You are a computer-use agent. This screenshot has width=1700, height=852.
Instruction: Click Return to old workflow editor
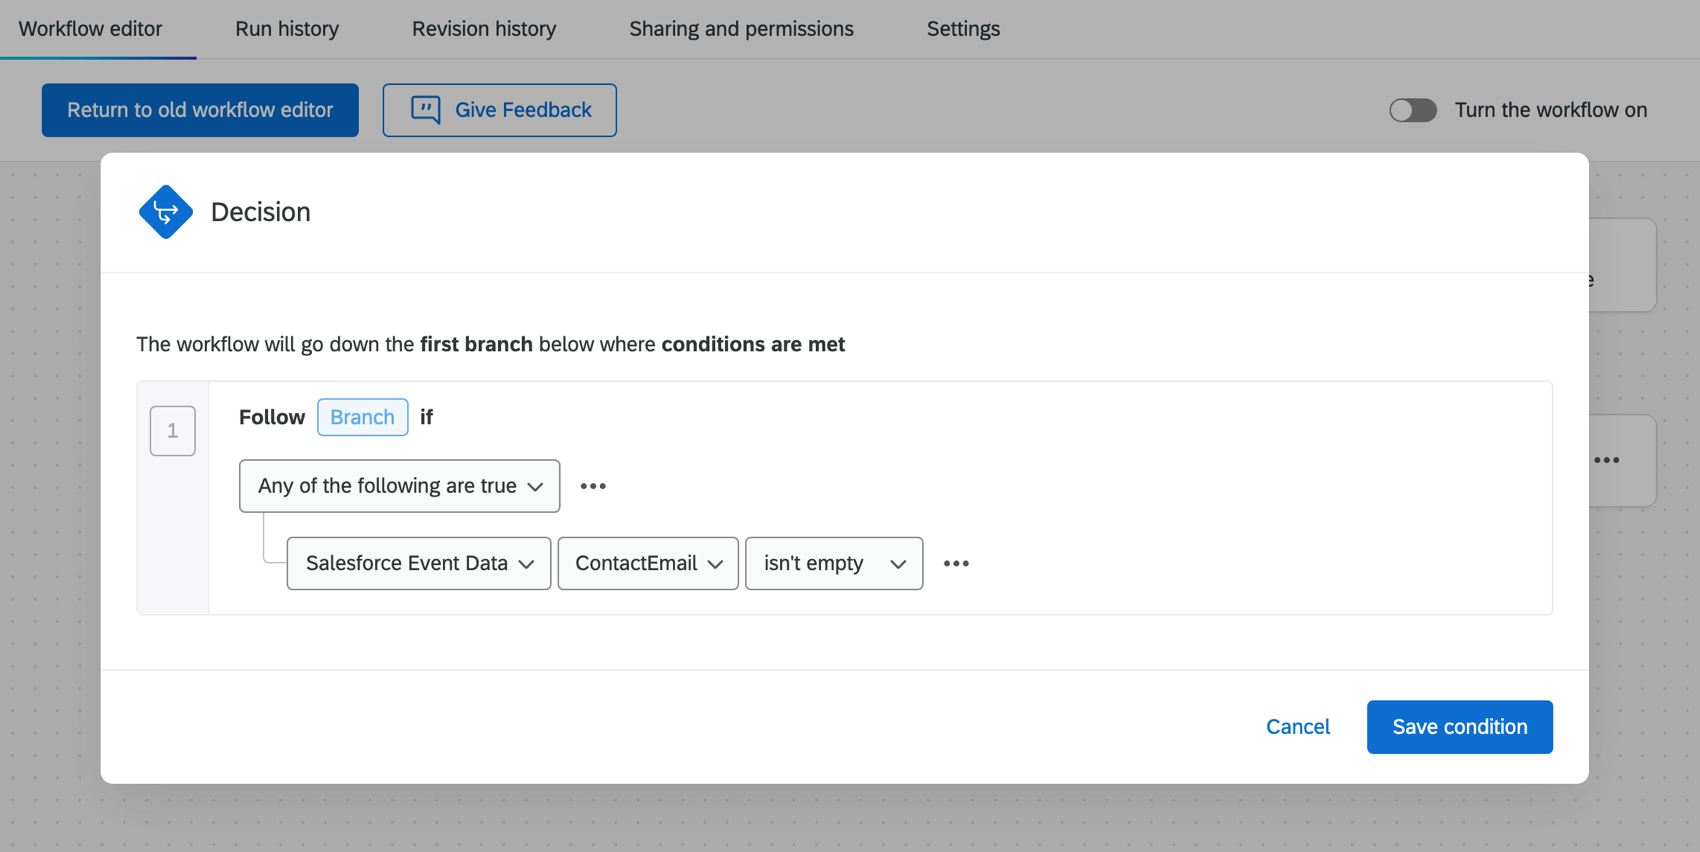(200, 110)
